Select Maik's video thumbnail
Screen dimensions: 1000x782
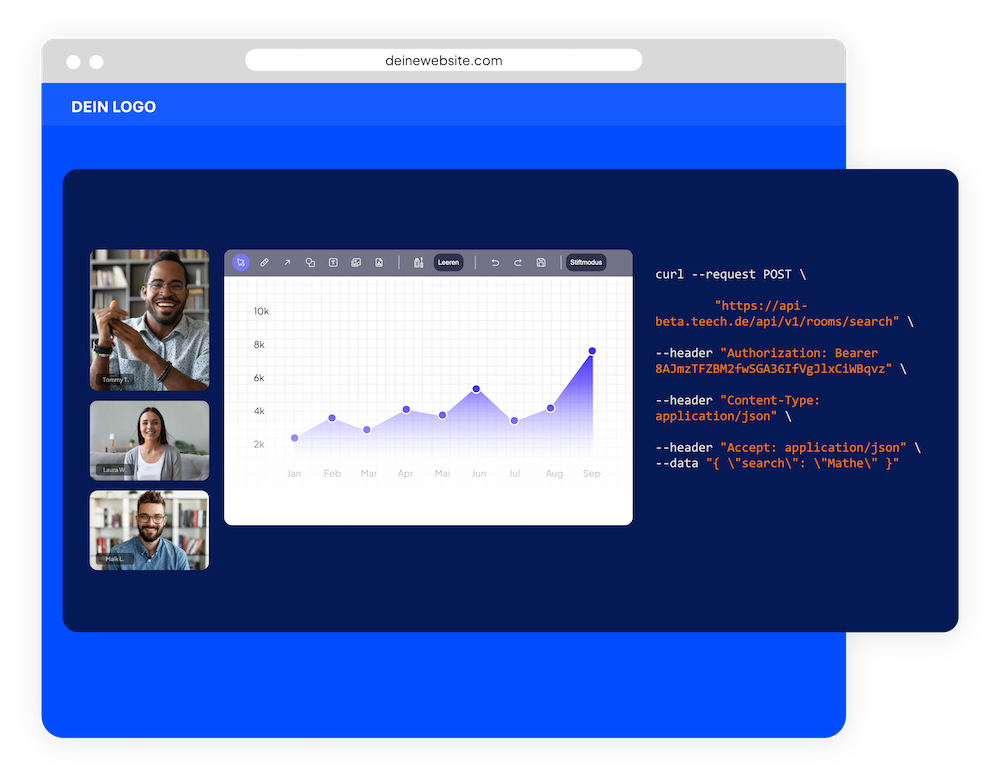point(150,530)
